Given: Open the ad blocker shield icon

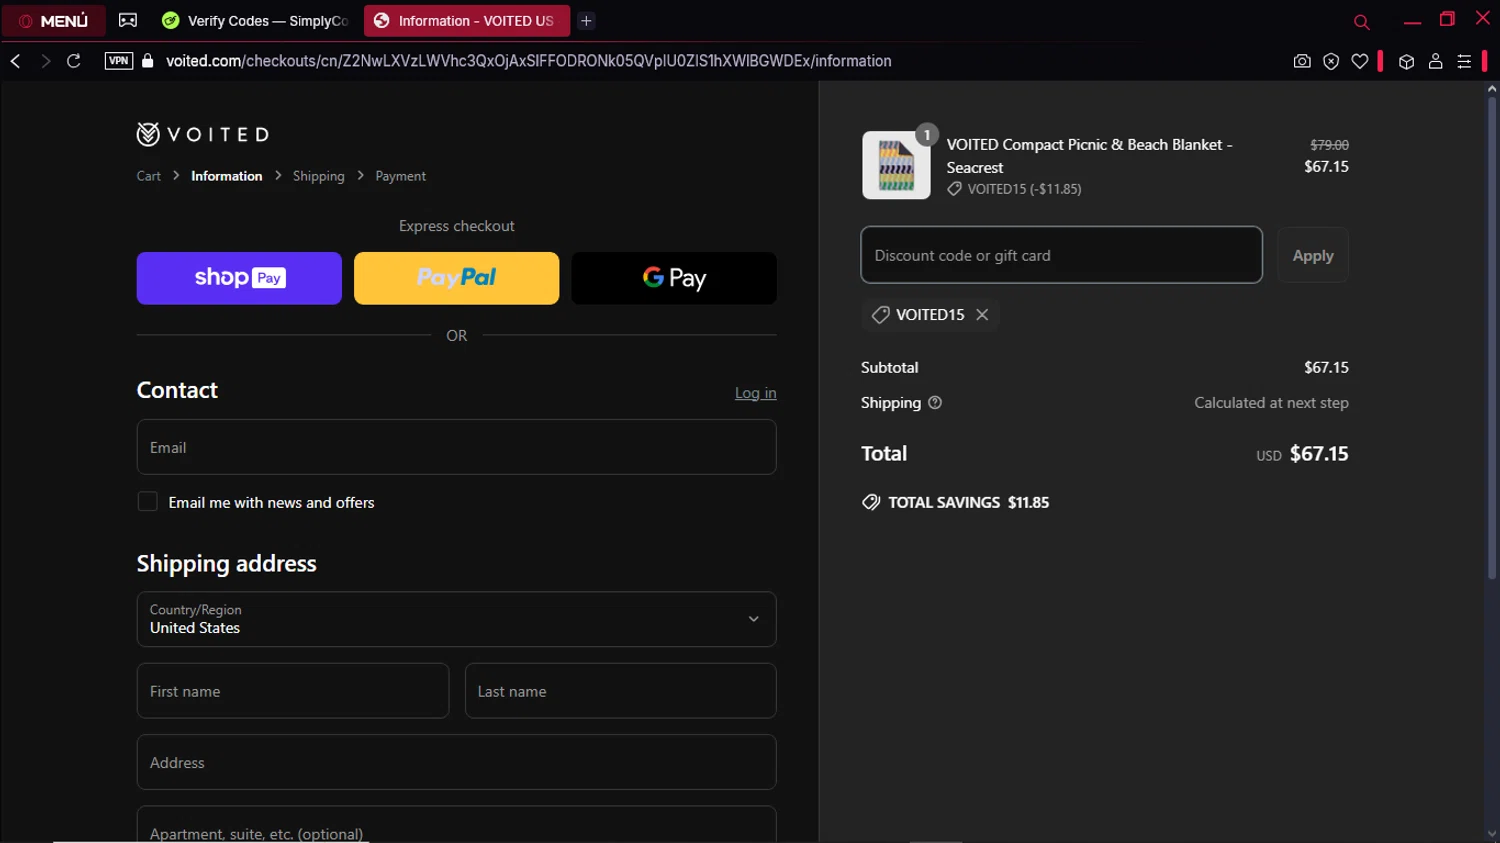Looking at the screenshot, I should [x=1331, y=61].
